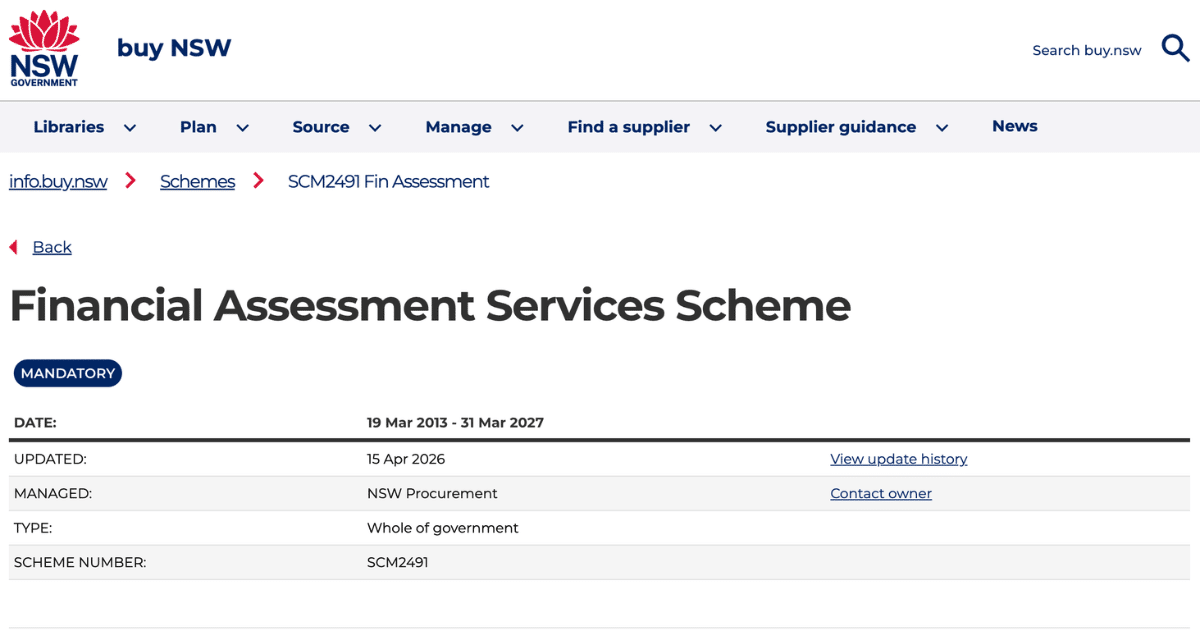Click the NSW Government waratah logo

[x=44, y=49]
